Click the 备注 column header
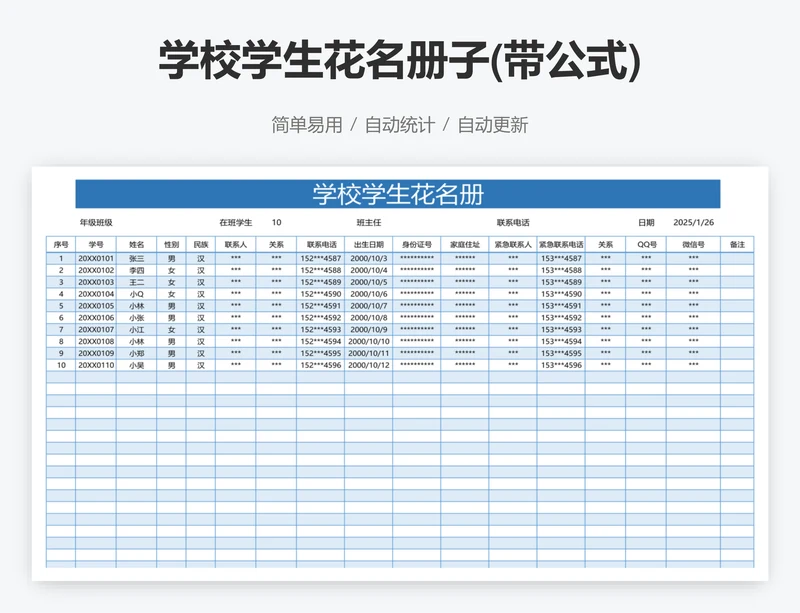Screen dimensions: 800x613 (x=737, y=244)
